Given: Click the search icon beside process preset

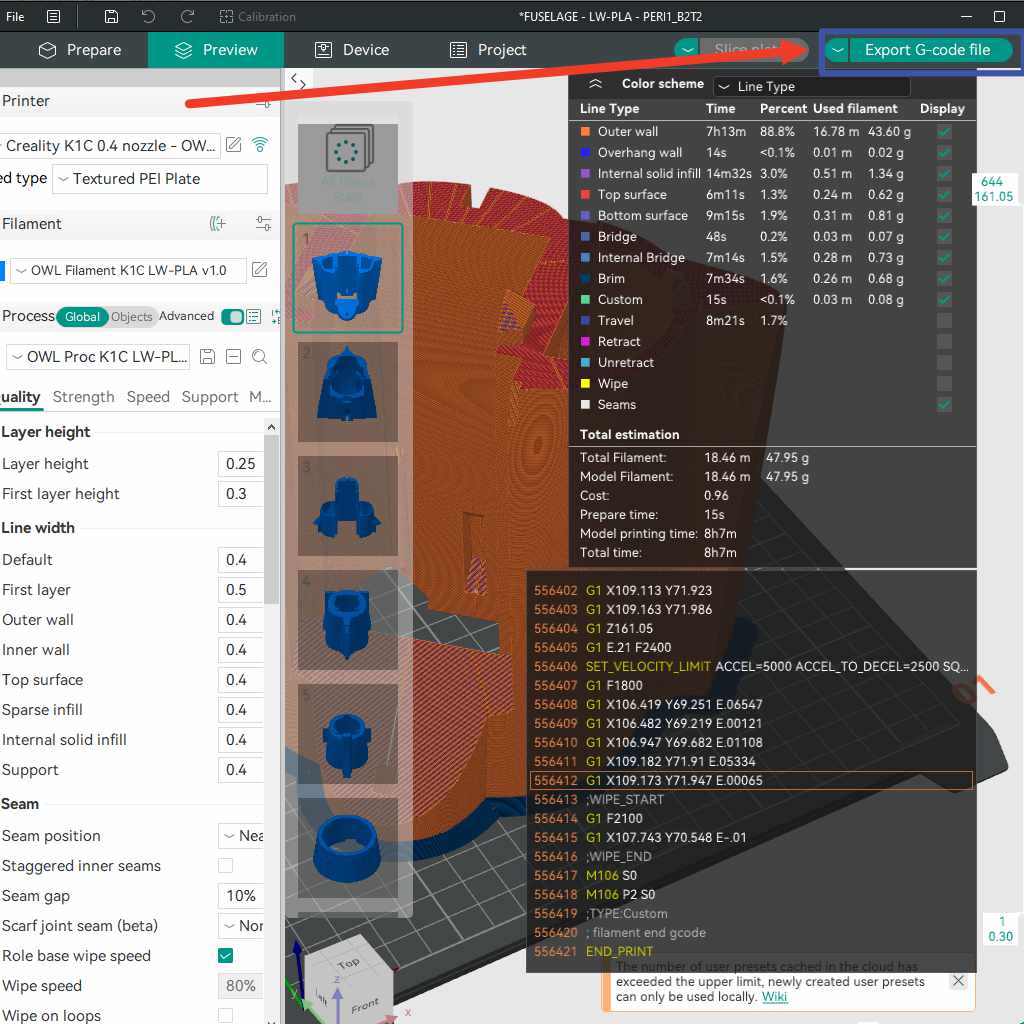Looking at the screenshot, I should click(x=259, y=357).
